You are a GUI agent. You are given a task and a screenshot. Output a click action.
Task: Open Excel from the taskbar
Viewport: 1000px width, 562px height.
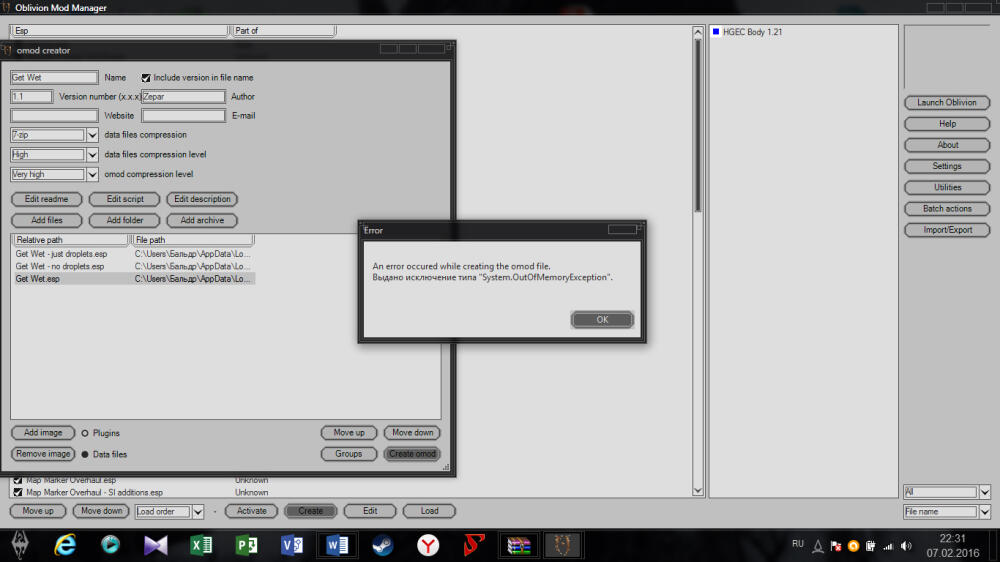[x=201, y=545]
